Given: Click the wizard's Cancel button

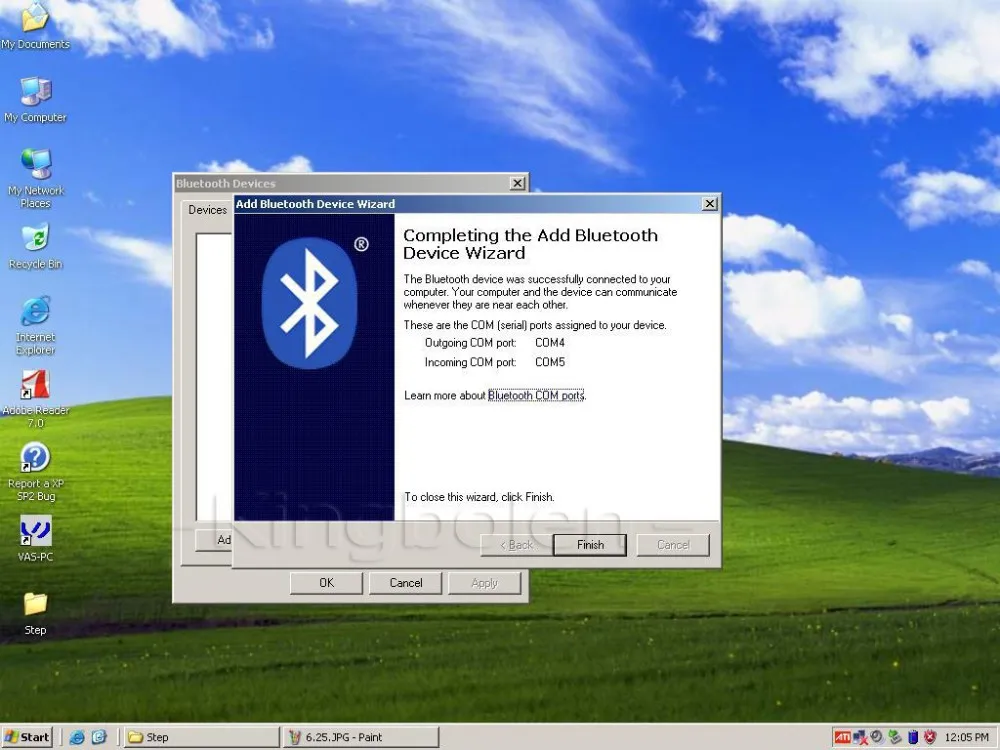Looking at the screenshot, I should tap(673, 545).
